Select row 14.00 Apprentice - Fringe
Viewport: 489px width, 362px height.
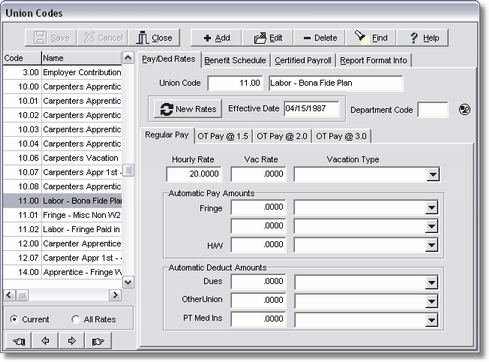(62, 272)
